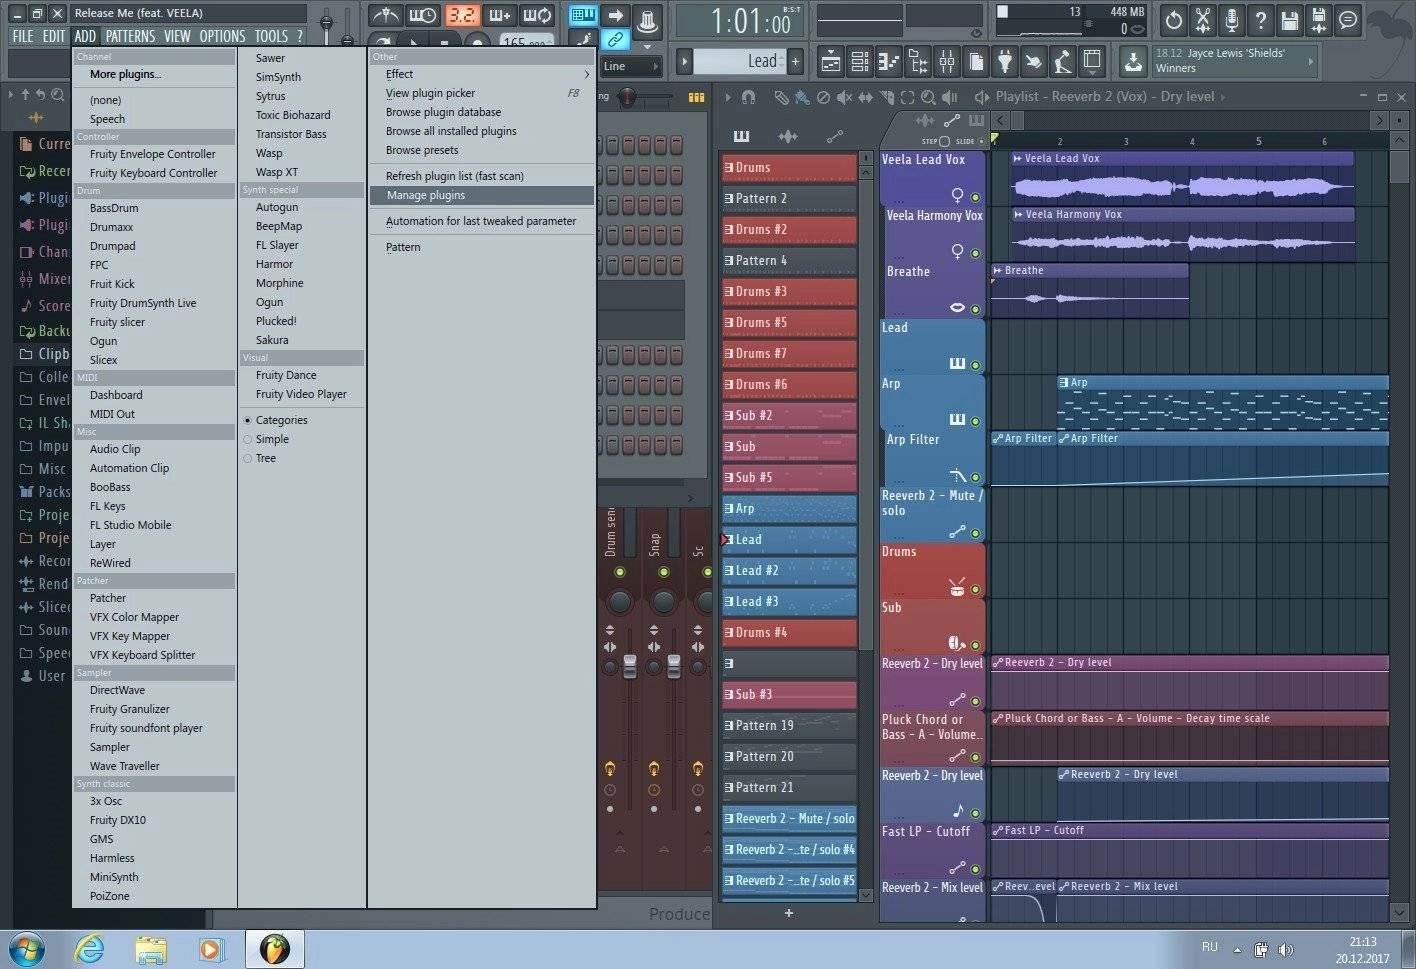The height and width of the screenshot is (969, 1416).
Task: Open undo history circular arrow icon
Action: pyautogui.click(x=1174, y=19)
